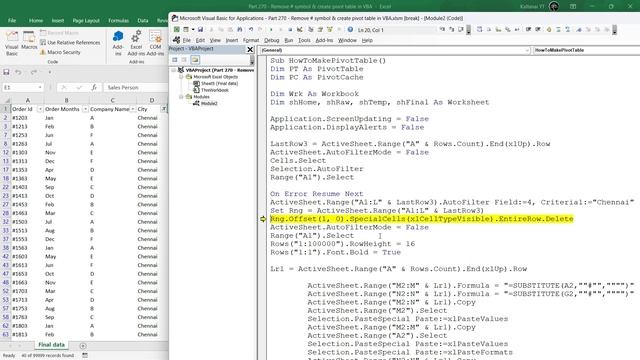This screenshot has height=360, width=640.
Task: Click the Toggle Breakpoint hand icon
Action: 549,30
